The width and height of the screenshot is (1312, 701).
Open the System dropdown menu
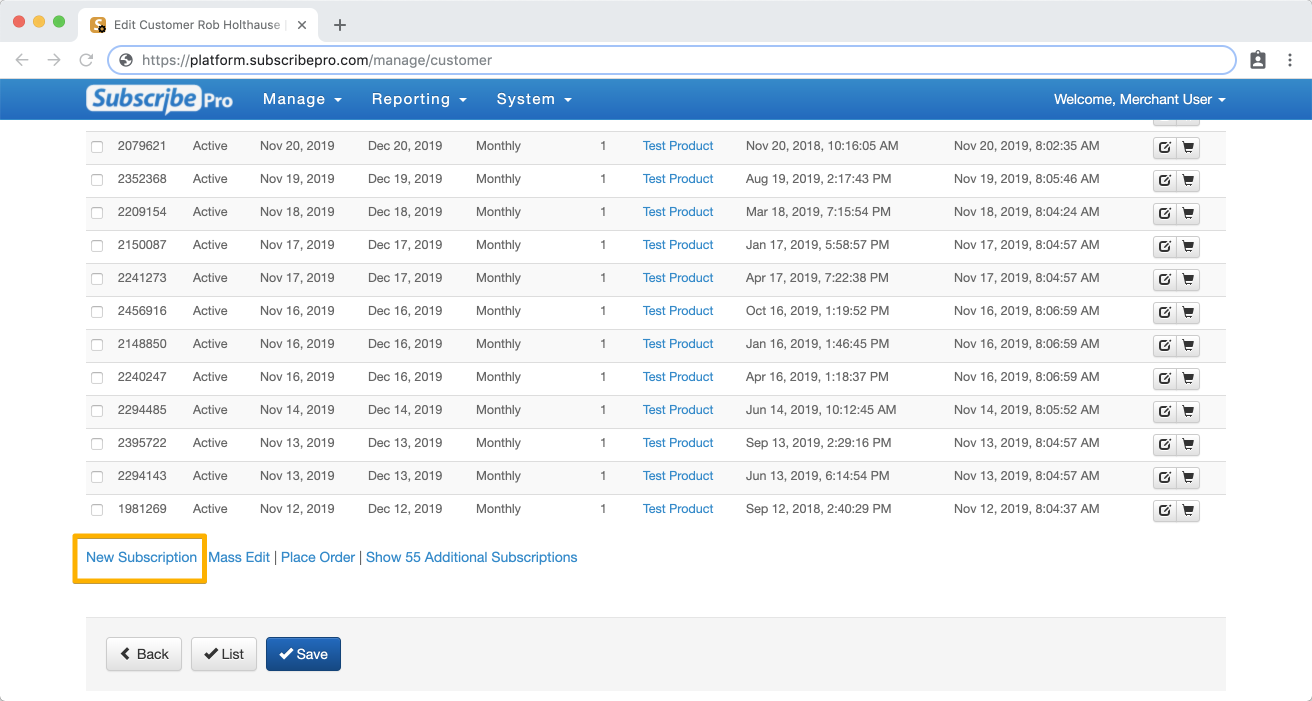pos(534,99)
